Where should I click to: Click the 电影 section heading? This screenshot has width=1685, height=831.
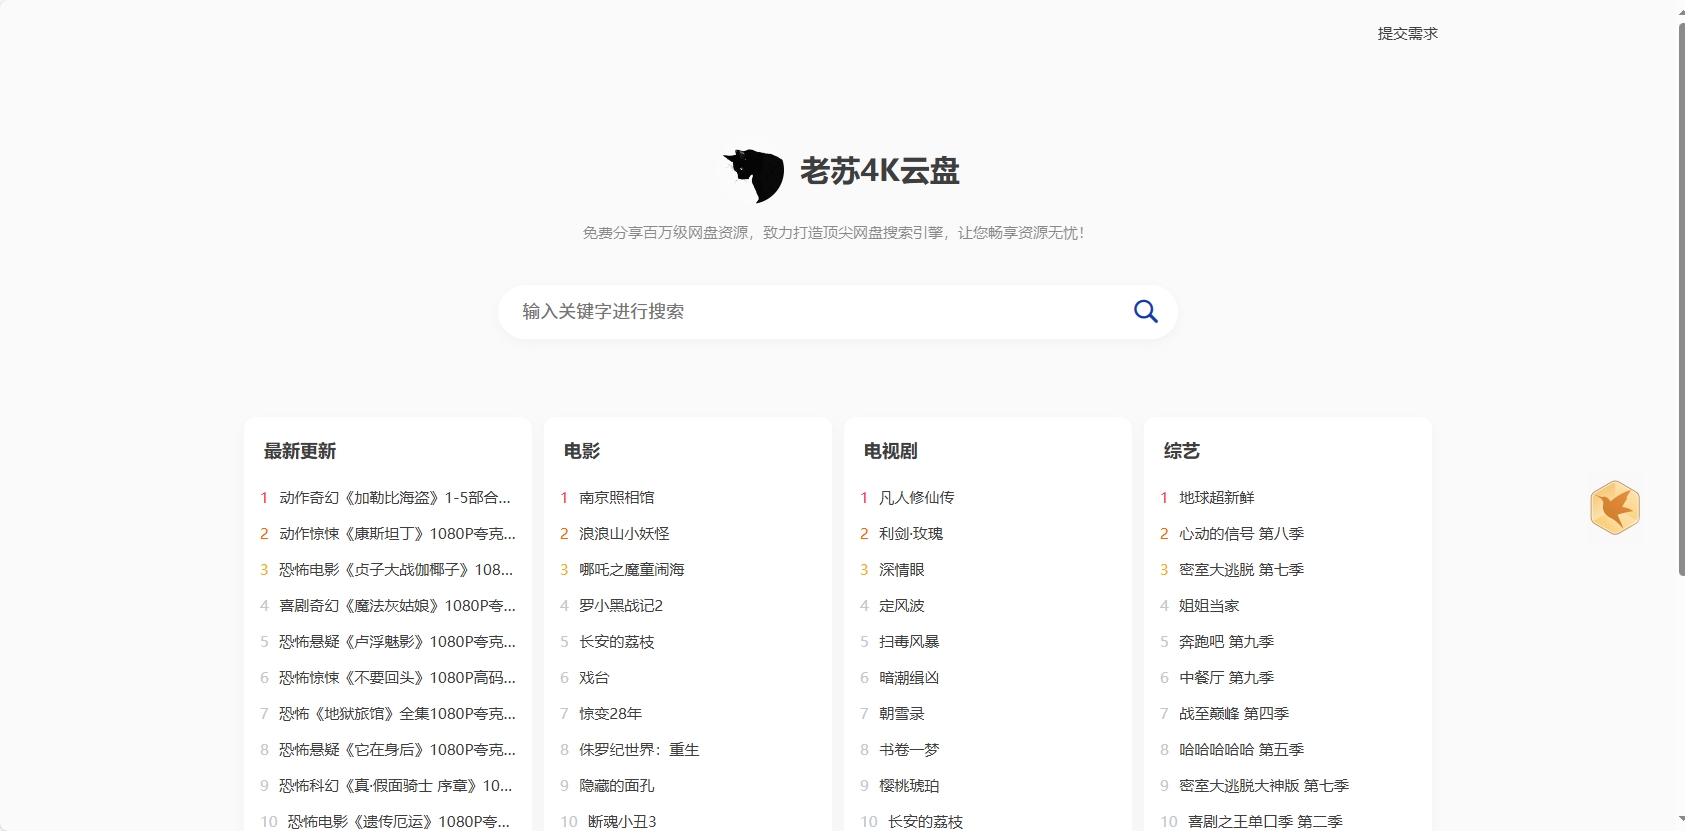click(x=582, y=451)
